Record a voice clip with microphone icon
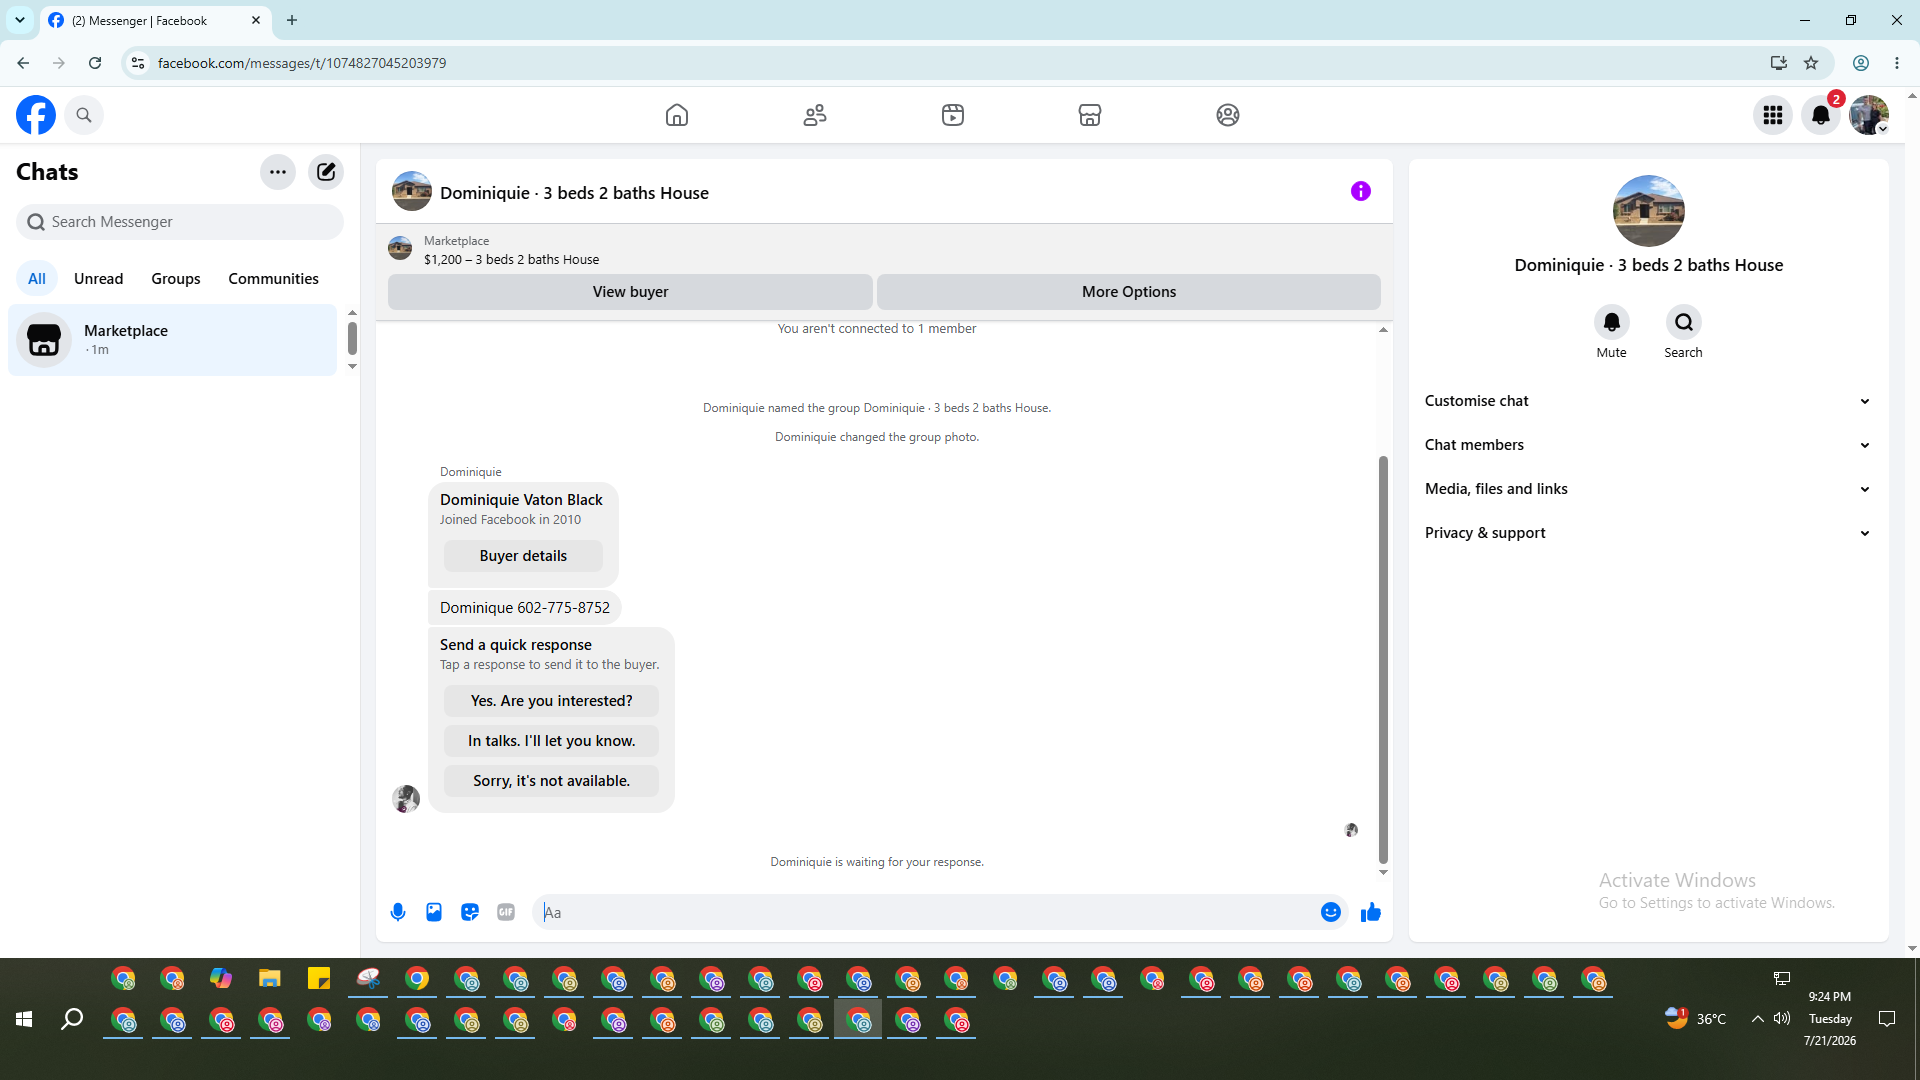Viewport: 1920px width, 1080px height. [398, 912]
